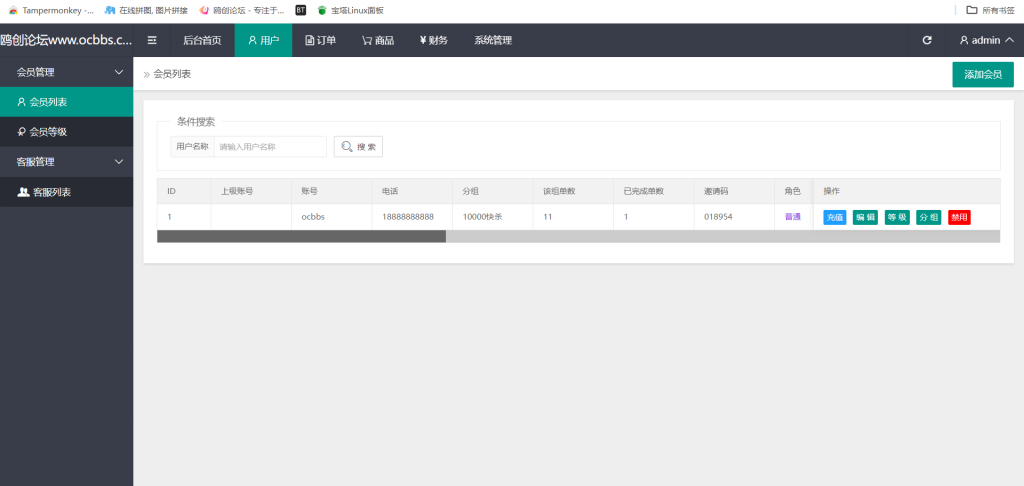Open 会员等级 in the sidebar
The image size is (1024, 486).
tap(67, 132)
